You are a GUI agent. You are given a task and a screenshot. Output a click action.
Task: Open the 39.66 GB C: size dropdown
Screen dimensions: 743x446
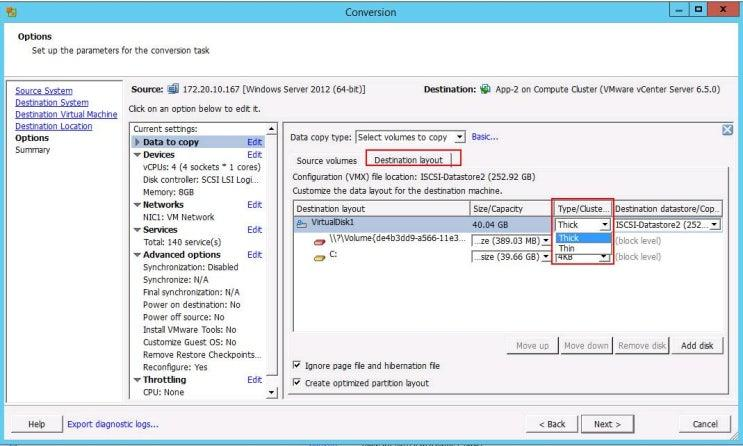click(546, 256)
